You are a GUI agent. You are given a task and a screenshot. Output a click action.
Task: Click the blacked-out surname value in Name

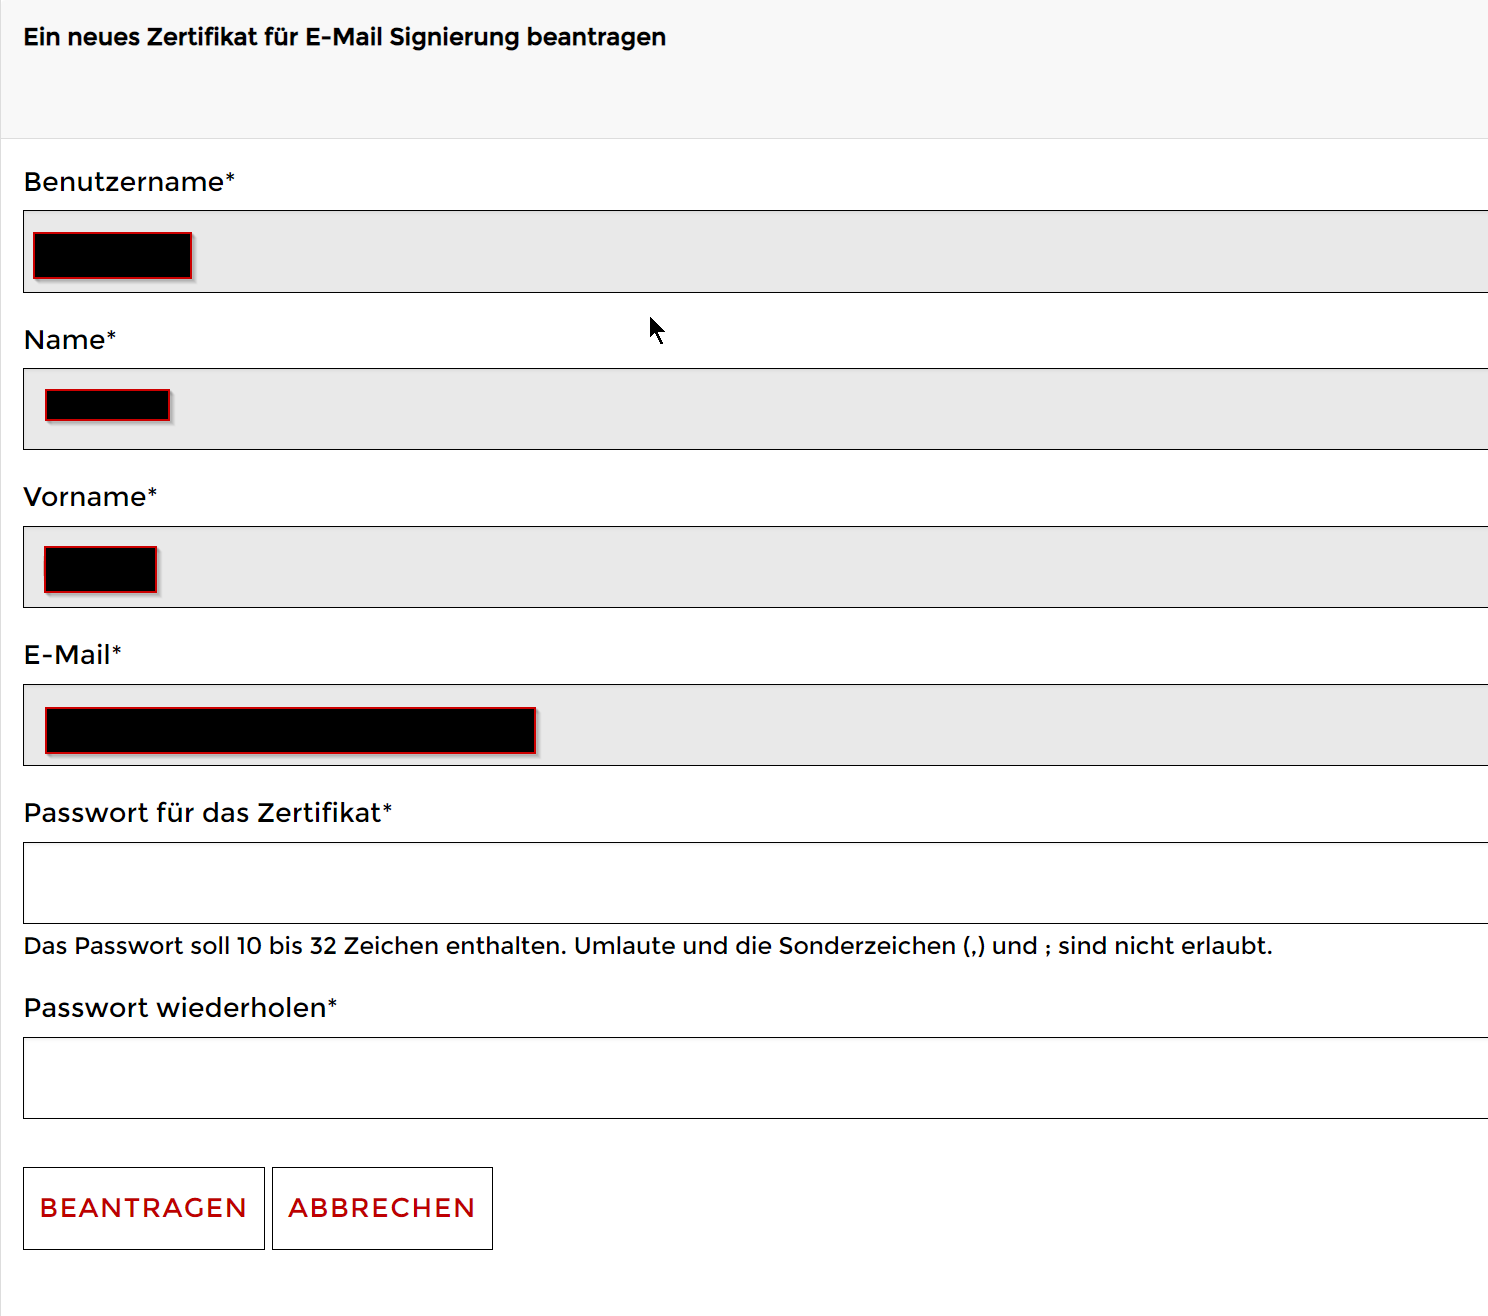(107, 405)
